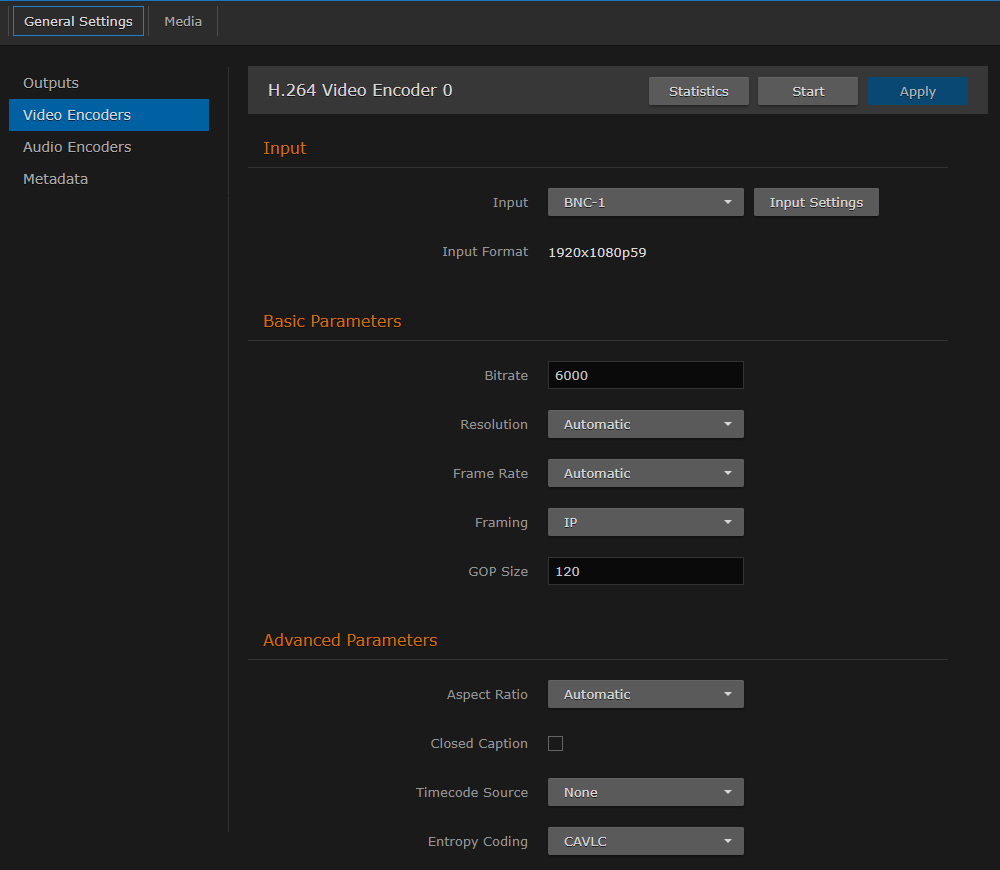Click the Bitrate input field
Viewport: 1000px width, 870px height.
coord(645,375)
